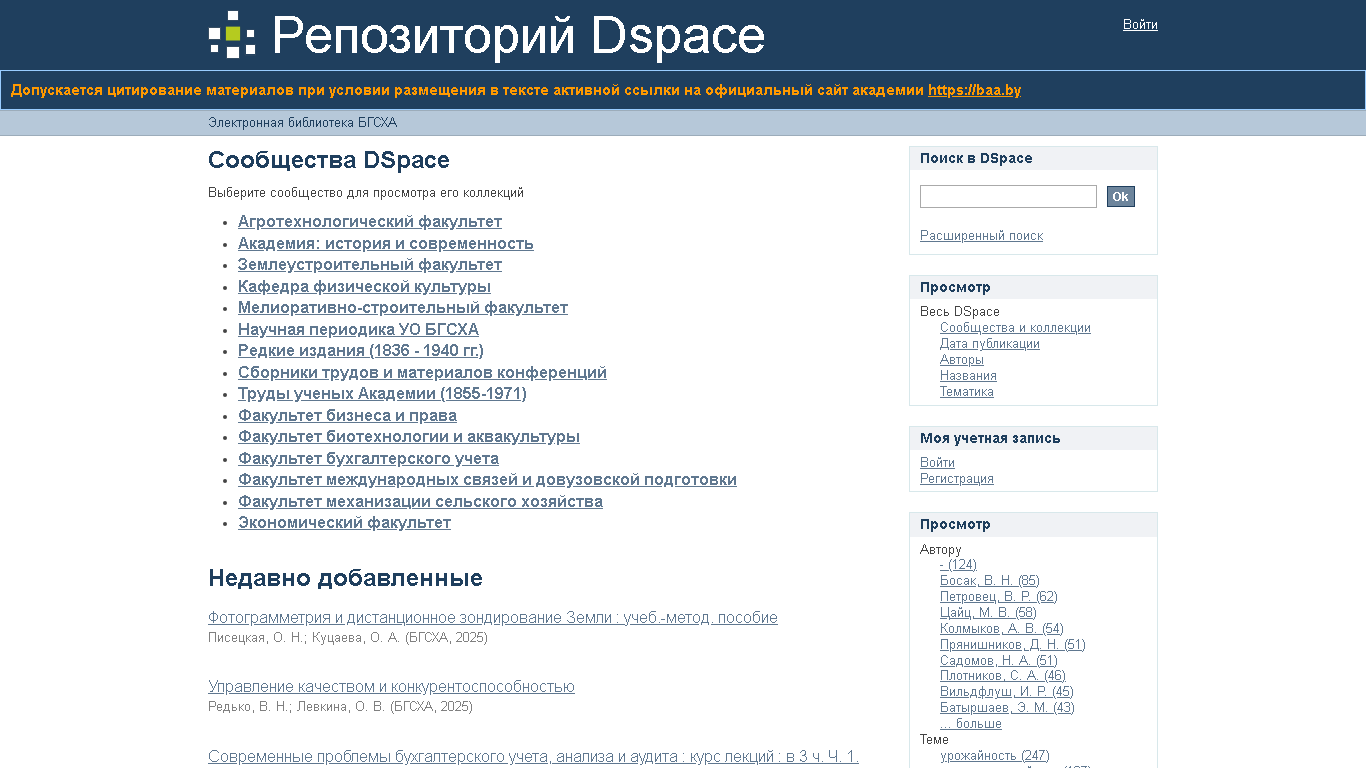Open Кафедра физической культуры community
1366x768 pixels.
(x=364, y=287)
